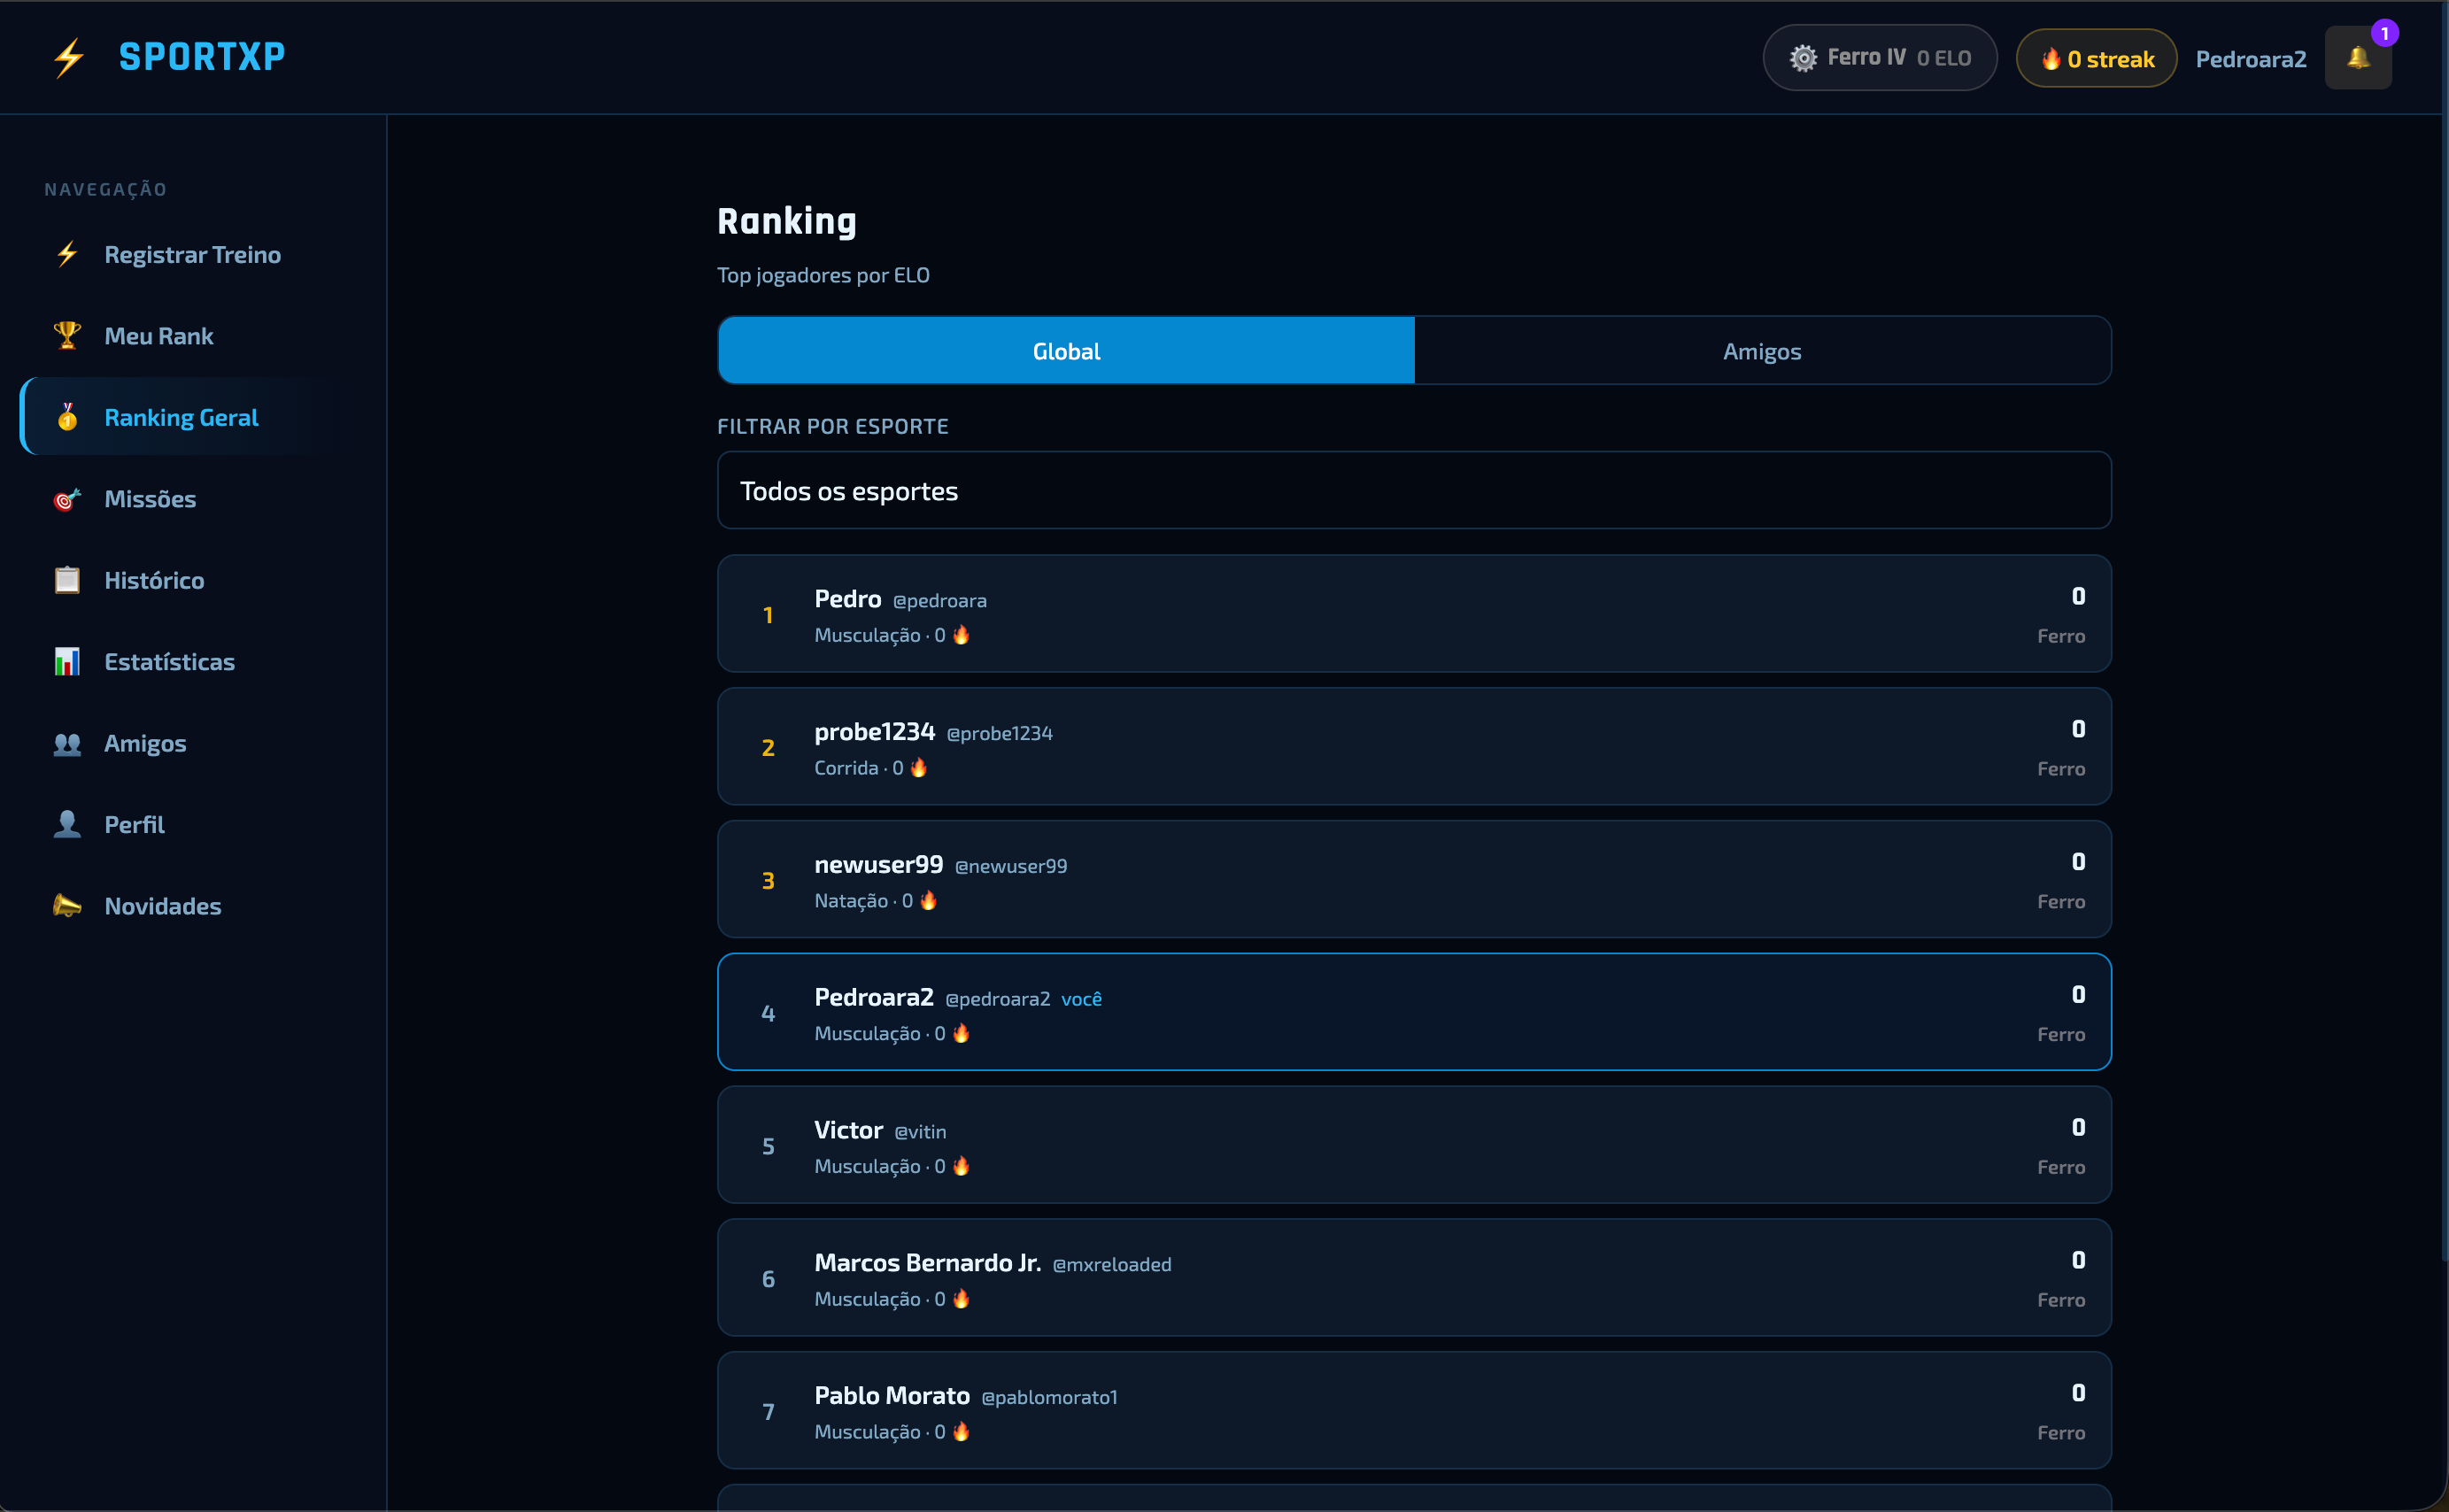
Task: Click the Meu Rank trophy icon
Action: [x=67, y=335]
